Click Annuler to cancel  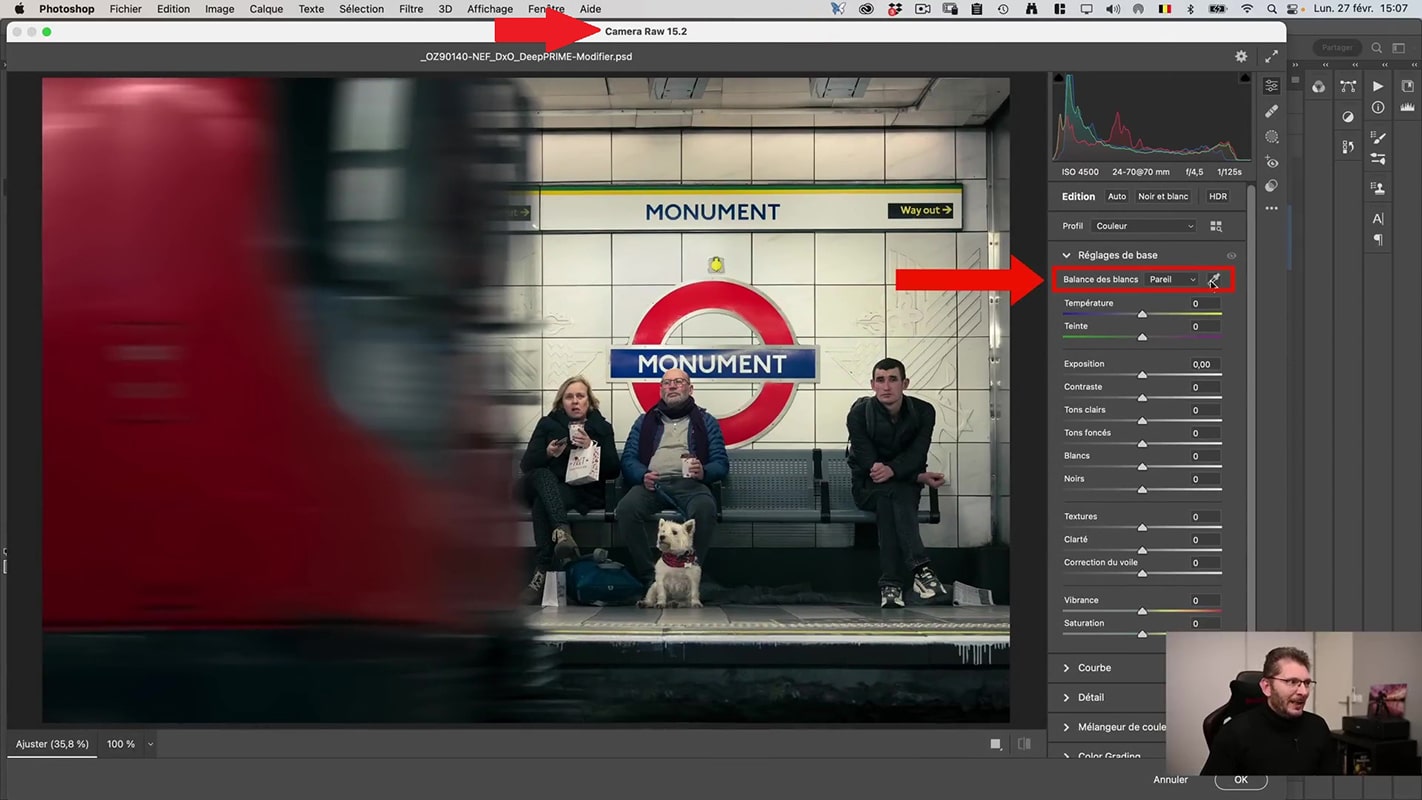[1171, 780]
